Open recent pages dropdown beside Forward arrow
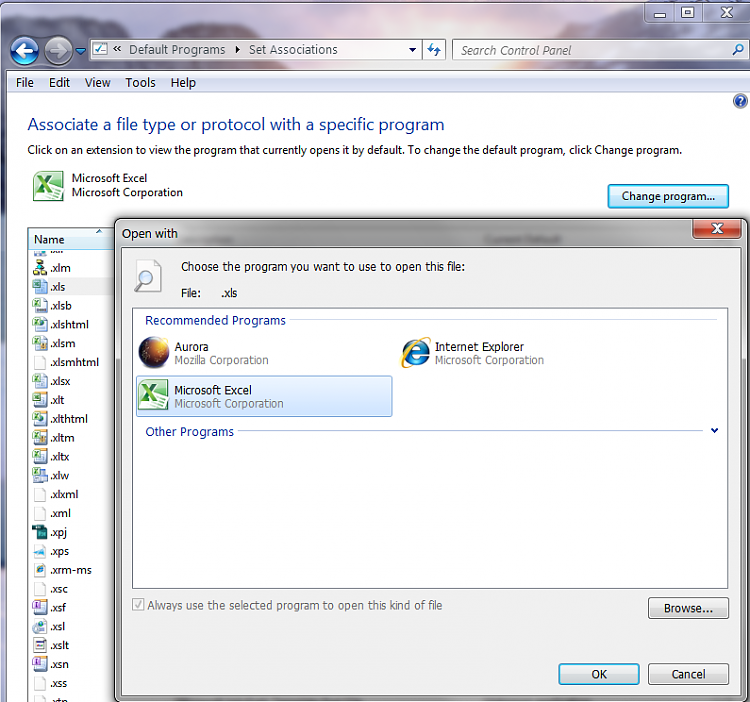Viewport: 750px width, 702px height. (x=81, y=51)
